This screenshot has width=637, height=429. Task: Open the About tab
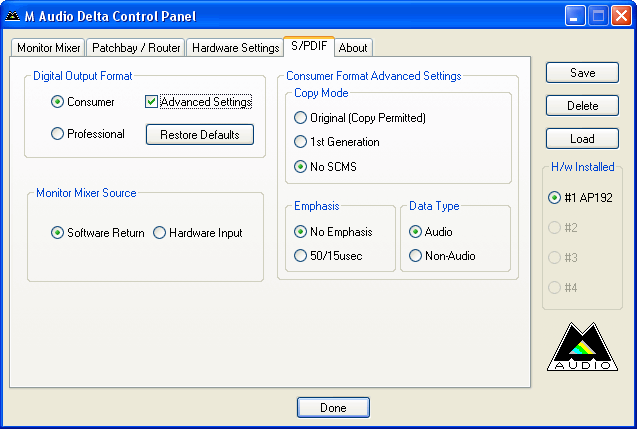353,48
